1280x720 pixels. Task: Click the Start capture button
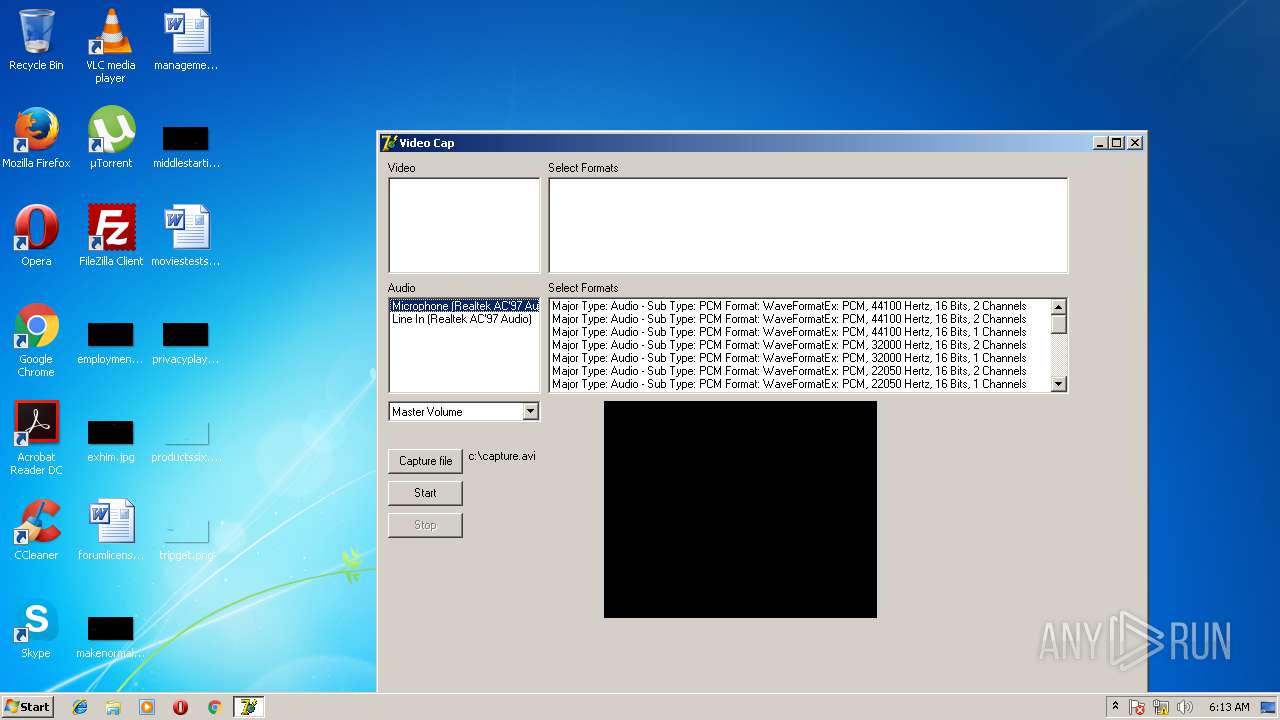click(x=425, y=493)
